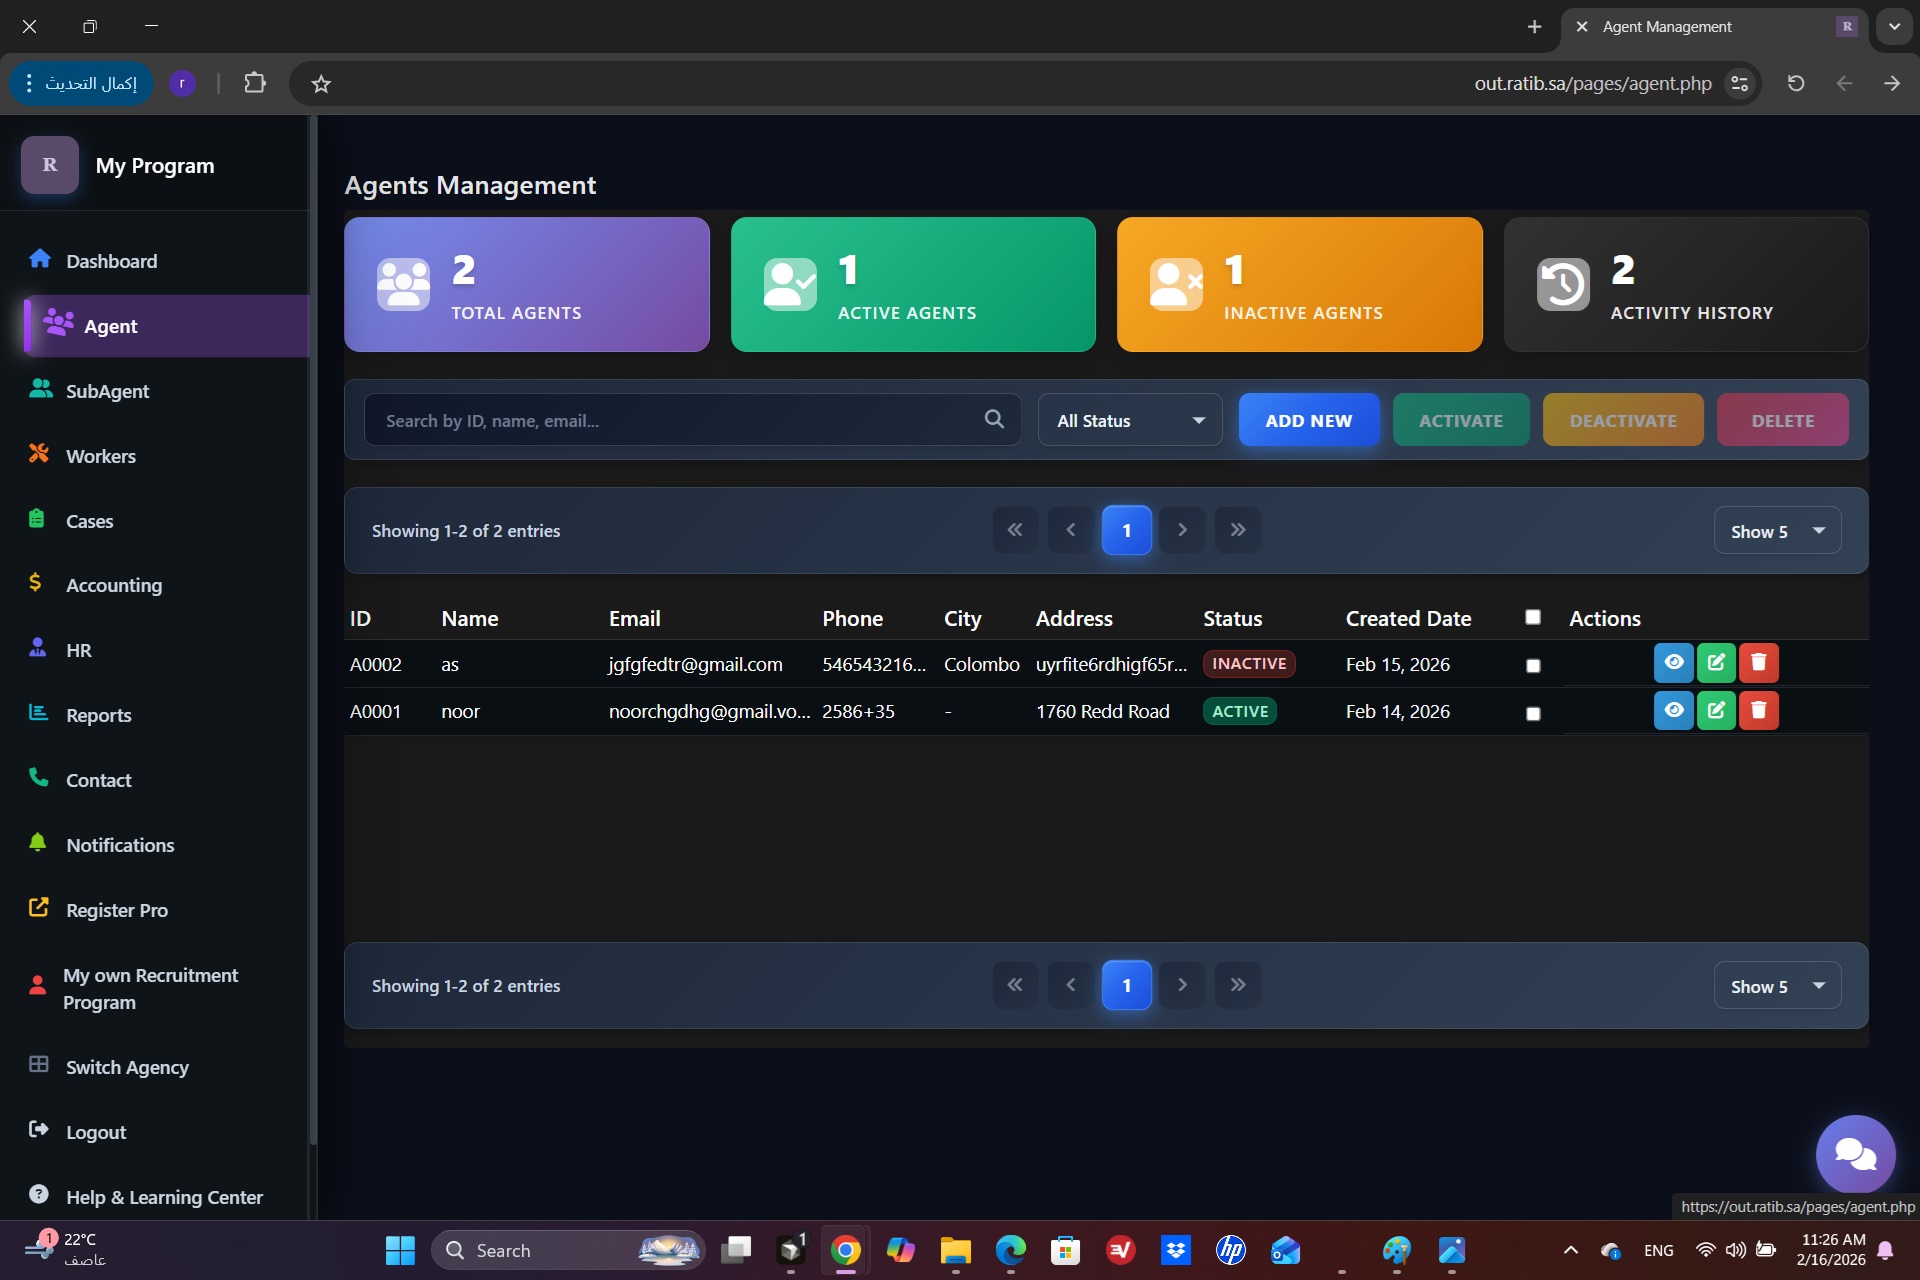Open the top Show 5 entries dropdown
The image size is (1920, 1280).
point(1777,531)
